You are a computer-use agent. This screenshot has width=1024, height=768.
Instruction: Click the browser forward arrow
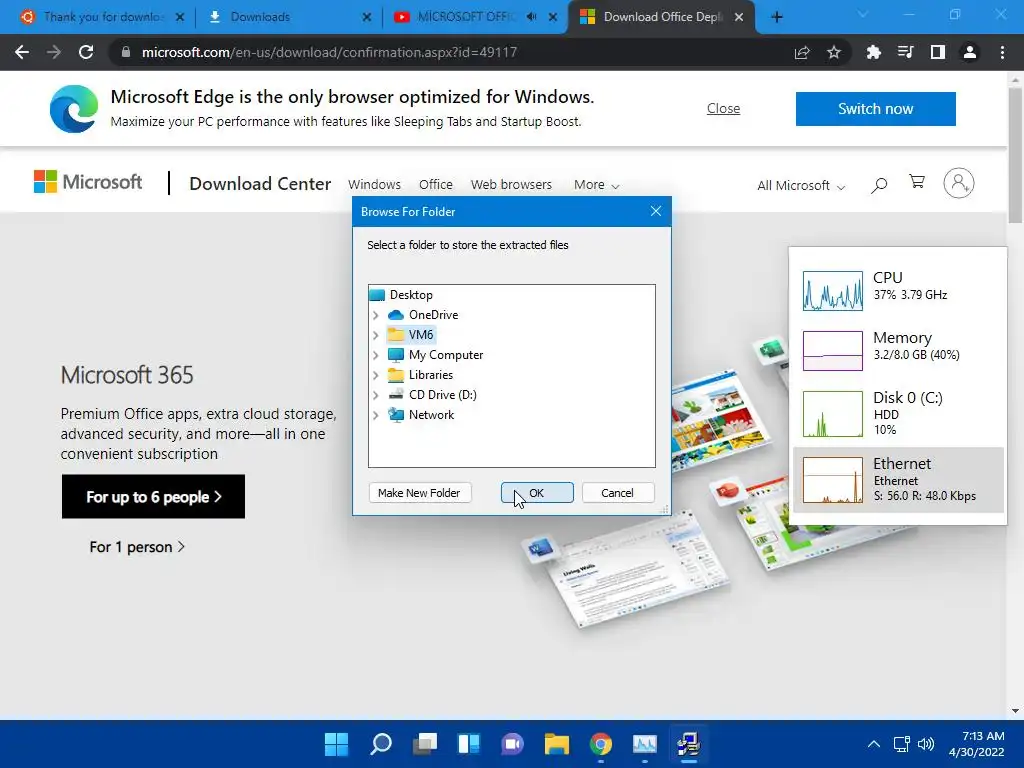(54, 52)
